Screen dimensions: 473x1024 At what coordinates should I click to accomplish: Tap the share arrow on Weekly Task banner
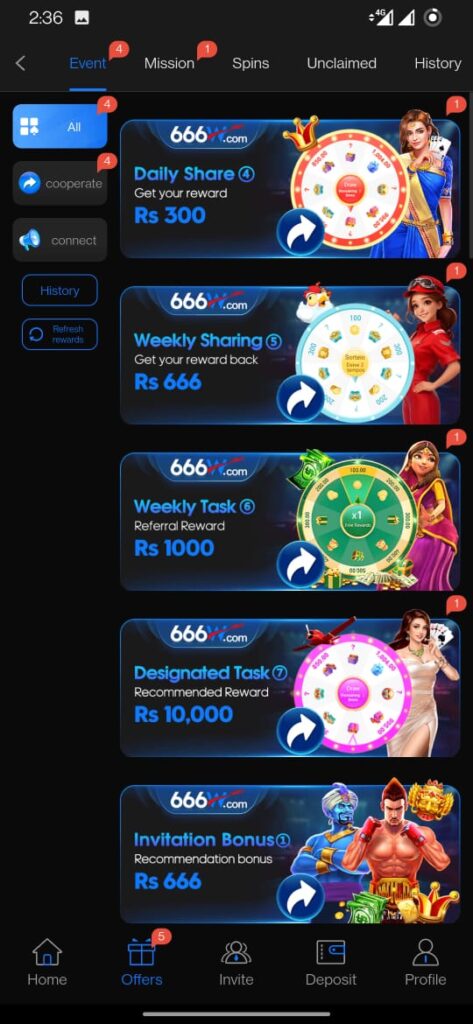pyautogui.click(x=301, y=565)
